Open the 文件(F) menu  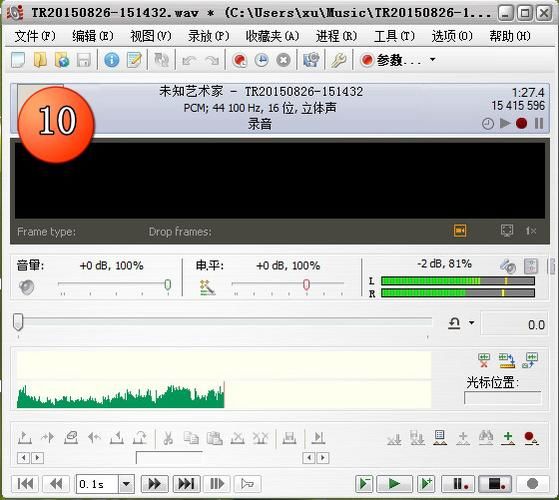[x=35, y=36]
